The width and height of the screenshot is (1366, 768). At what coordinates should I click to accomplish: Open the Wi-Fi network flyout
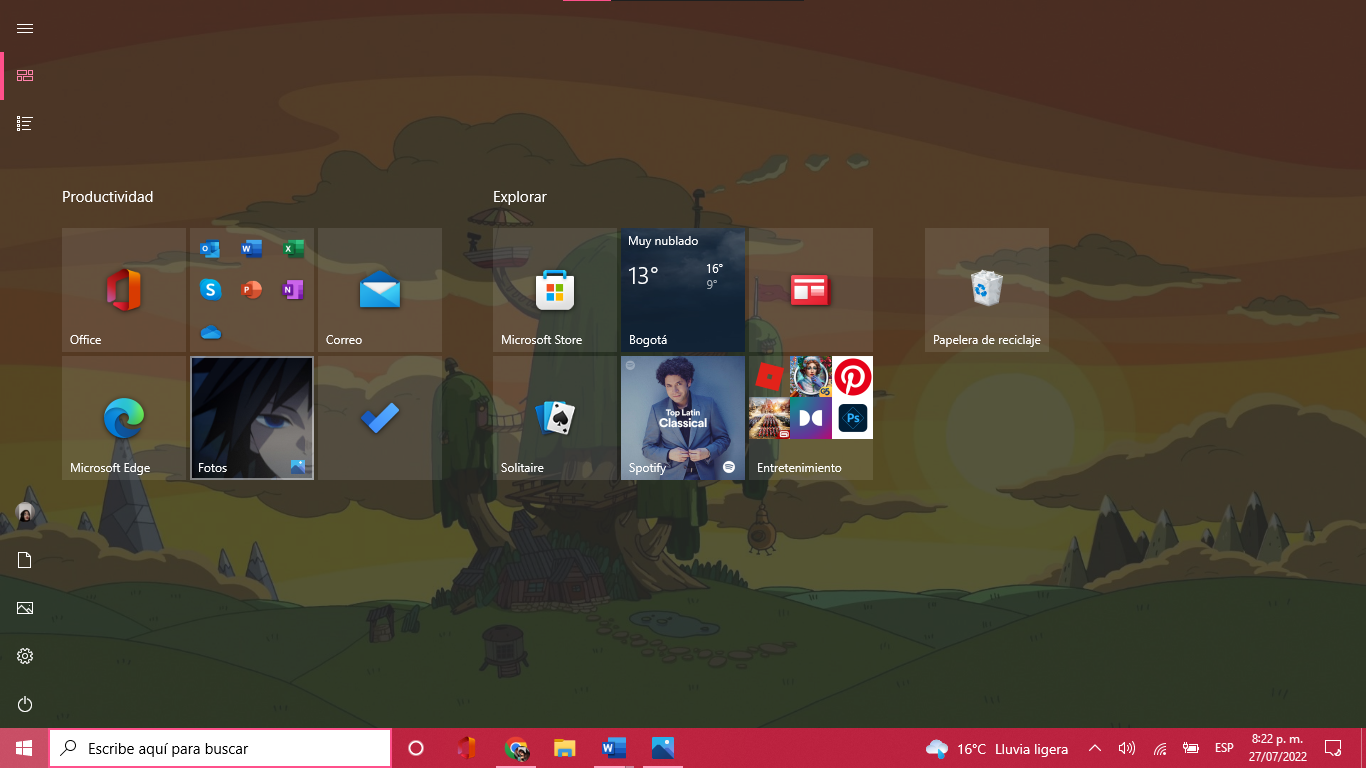(1160, 748)
